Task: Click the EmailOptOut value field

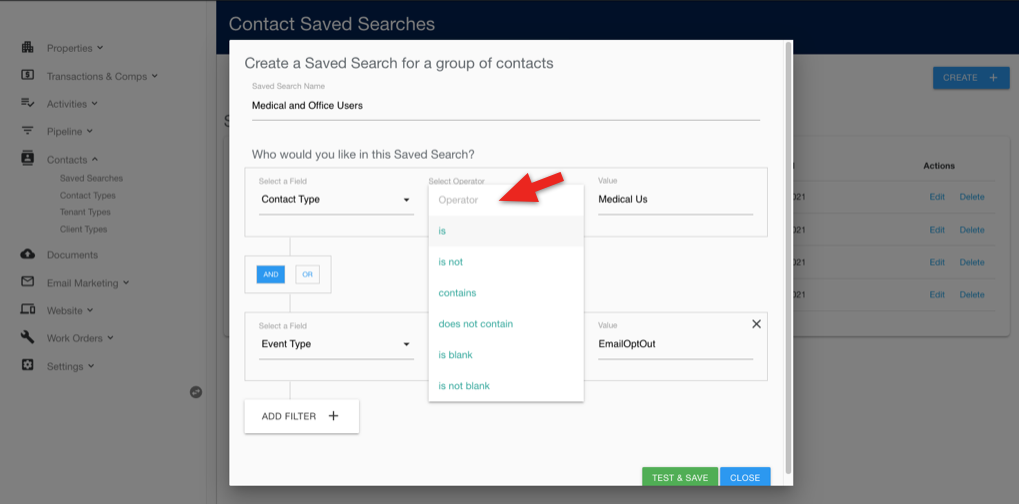Action: [675, 344]
